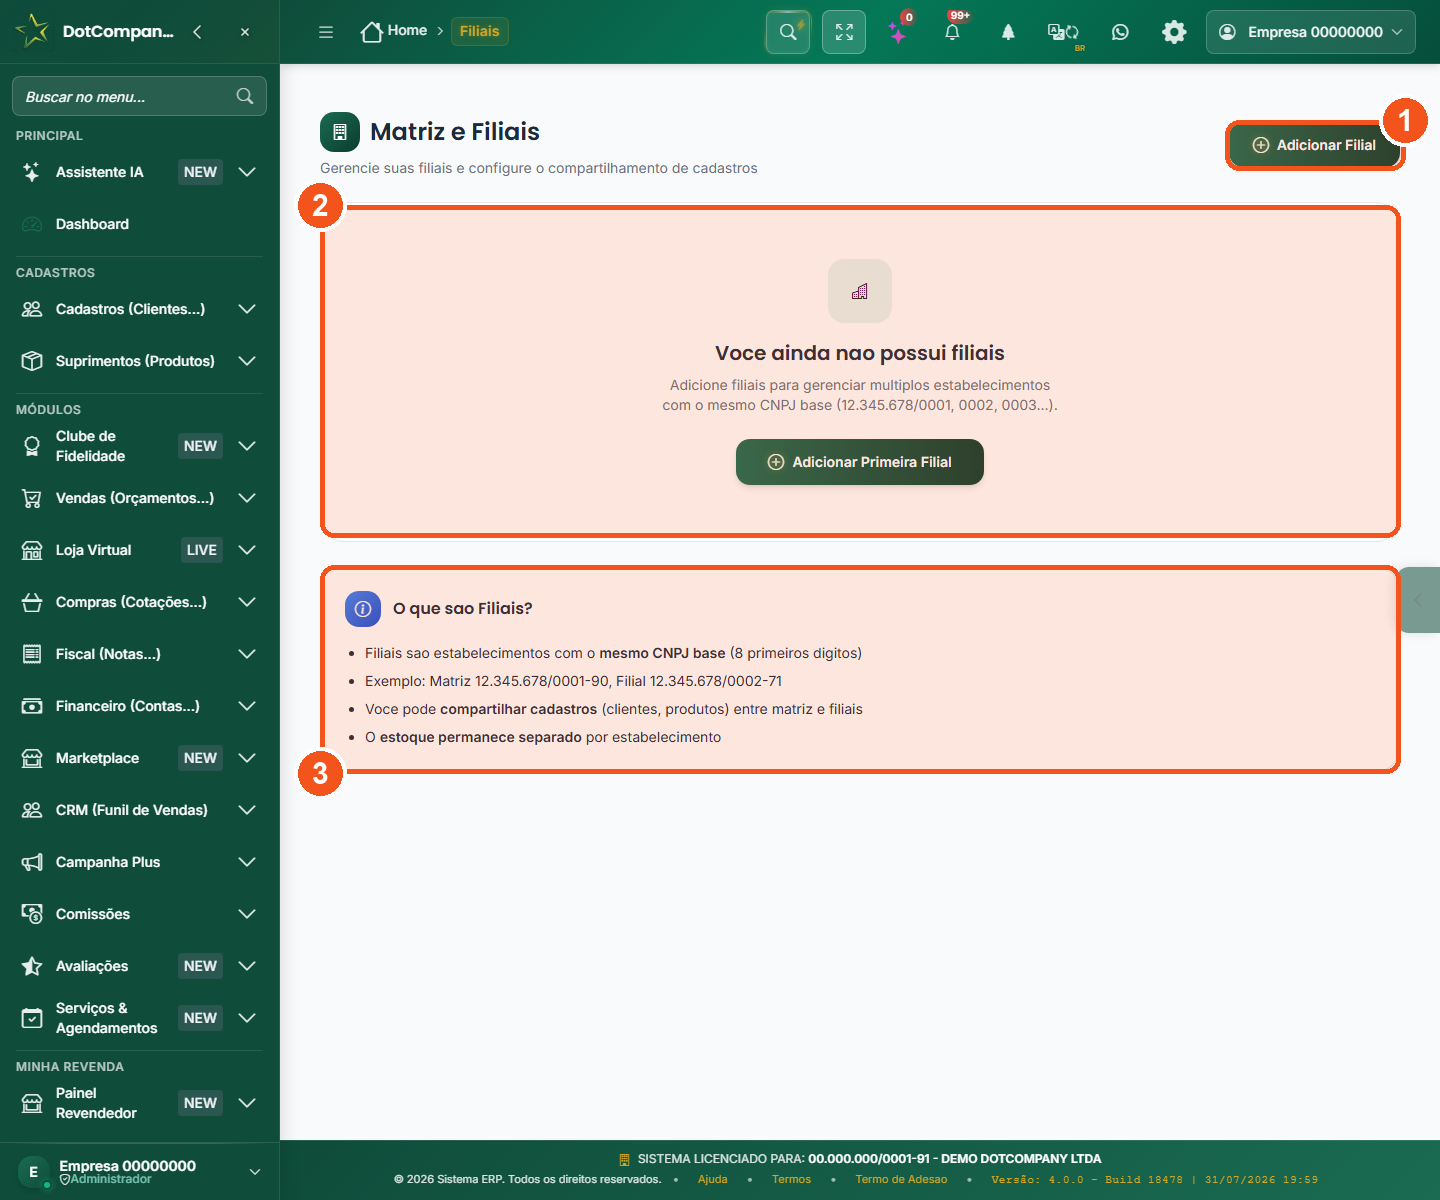
Task: Open the Ajuda footer link
Action: click(x=713, y=1179)
